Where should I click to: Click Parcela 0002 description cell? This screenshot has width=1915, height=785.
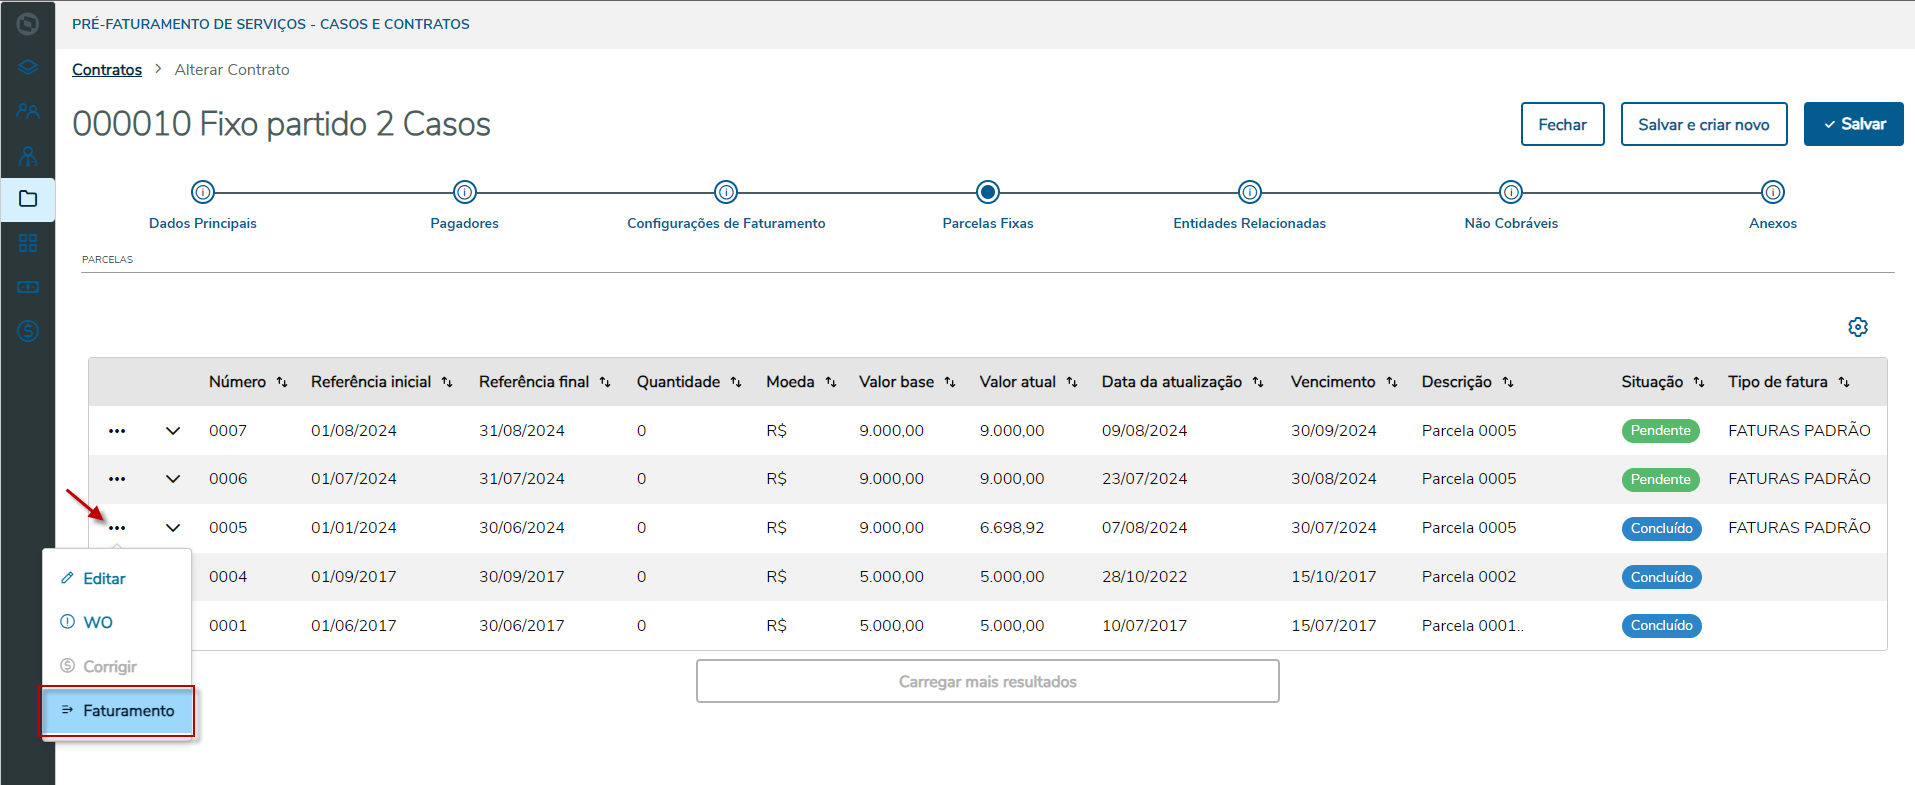(x=1469, y=577)
